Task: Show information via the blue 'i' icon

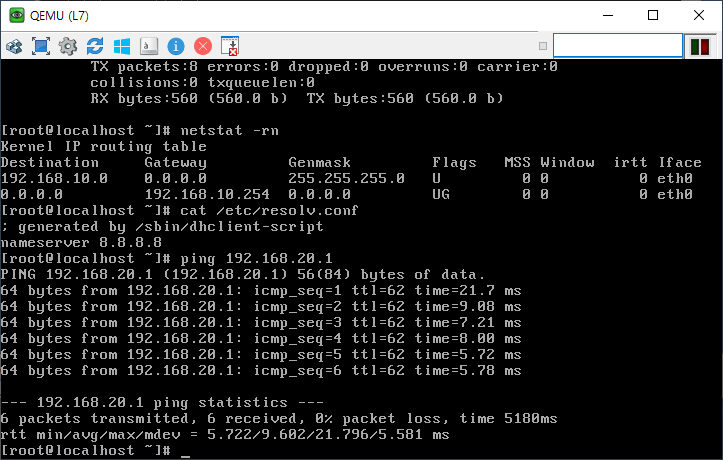Action: click(176, 46)
